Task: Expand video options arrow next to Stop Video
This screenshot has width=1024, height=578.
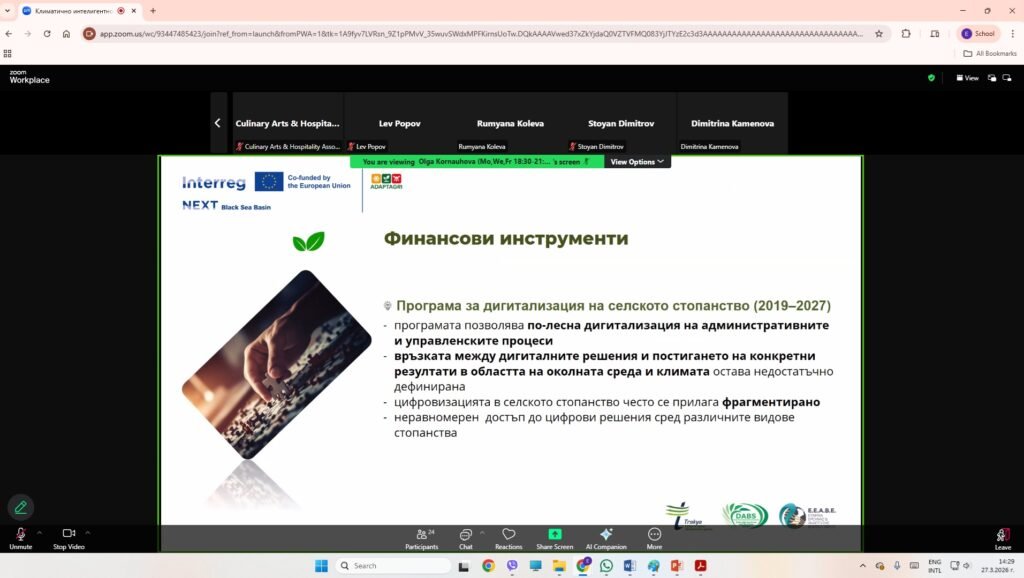Action: 88,532
